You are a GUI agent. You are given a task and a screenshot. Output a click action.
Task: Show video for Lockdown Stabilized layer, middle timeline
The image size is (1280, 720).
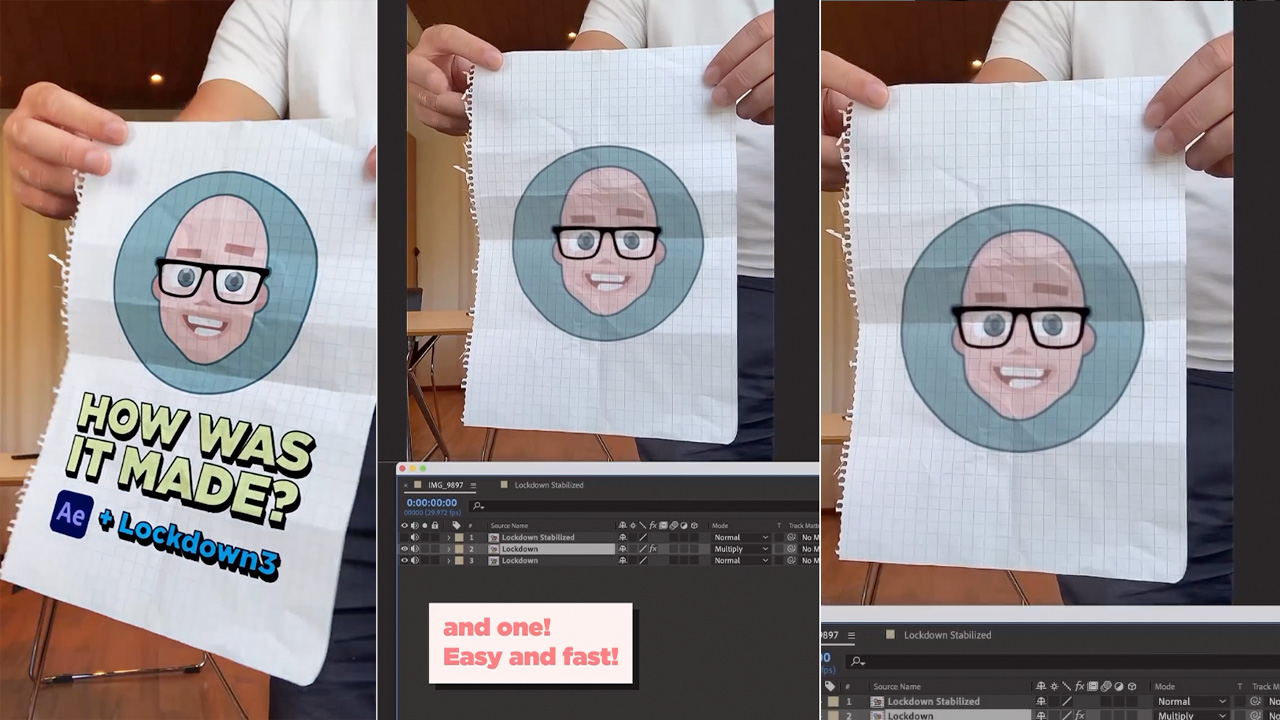(x=405, y=537)
